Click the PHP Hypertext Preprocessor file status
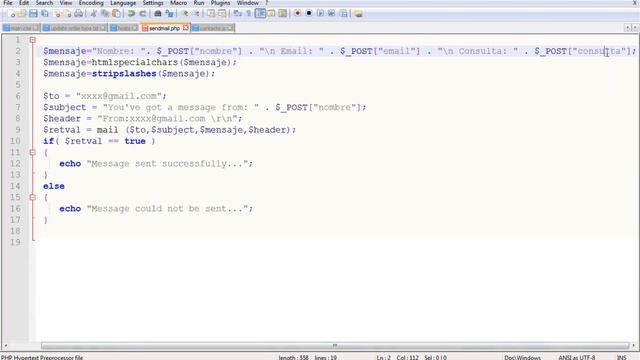Image resolution: width=640 pixels, height=360 pixels. pos(42,358)
